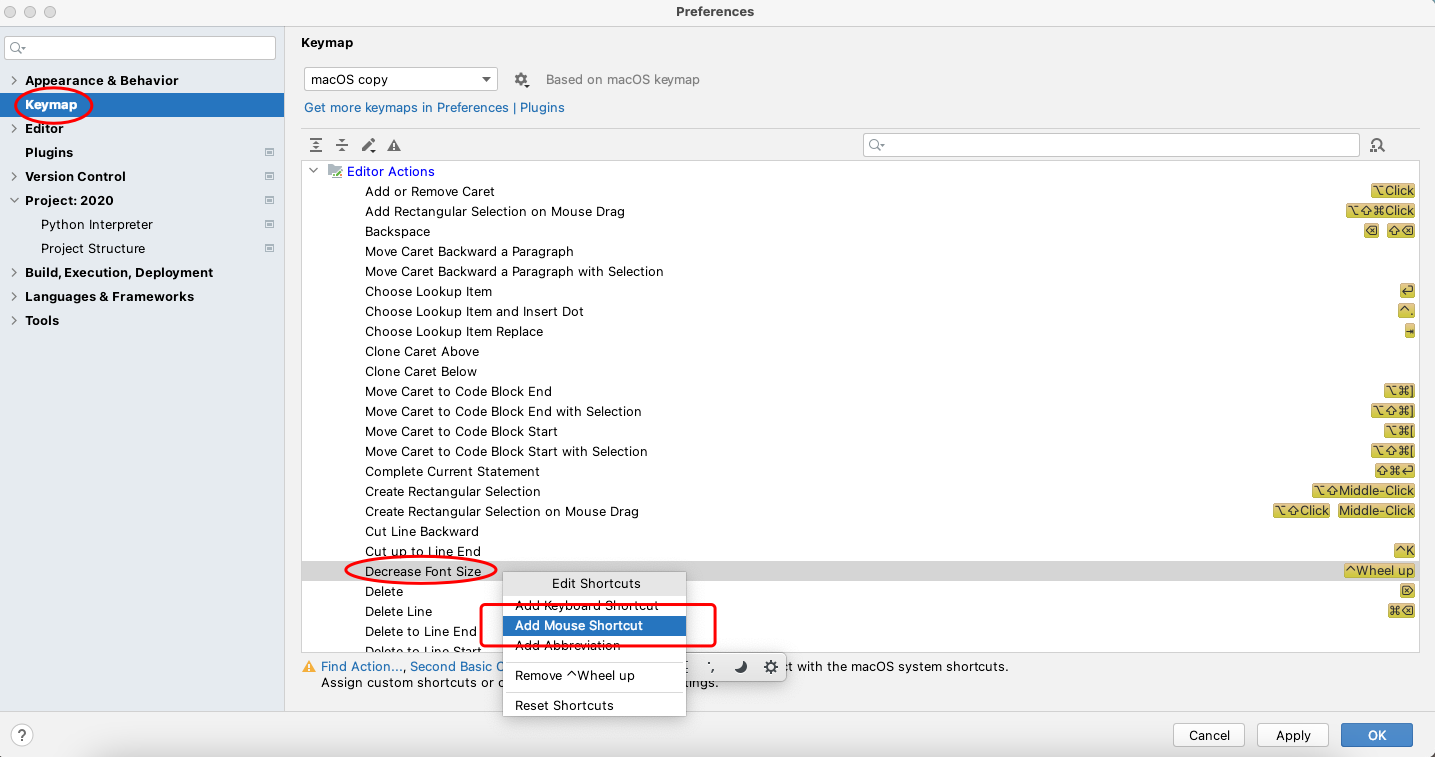
Task: Click the project-level icon beside Python Interpreter
Action: [x=269, y=224]
